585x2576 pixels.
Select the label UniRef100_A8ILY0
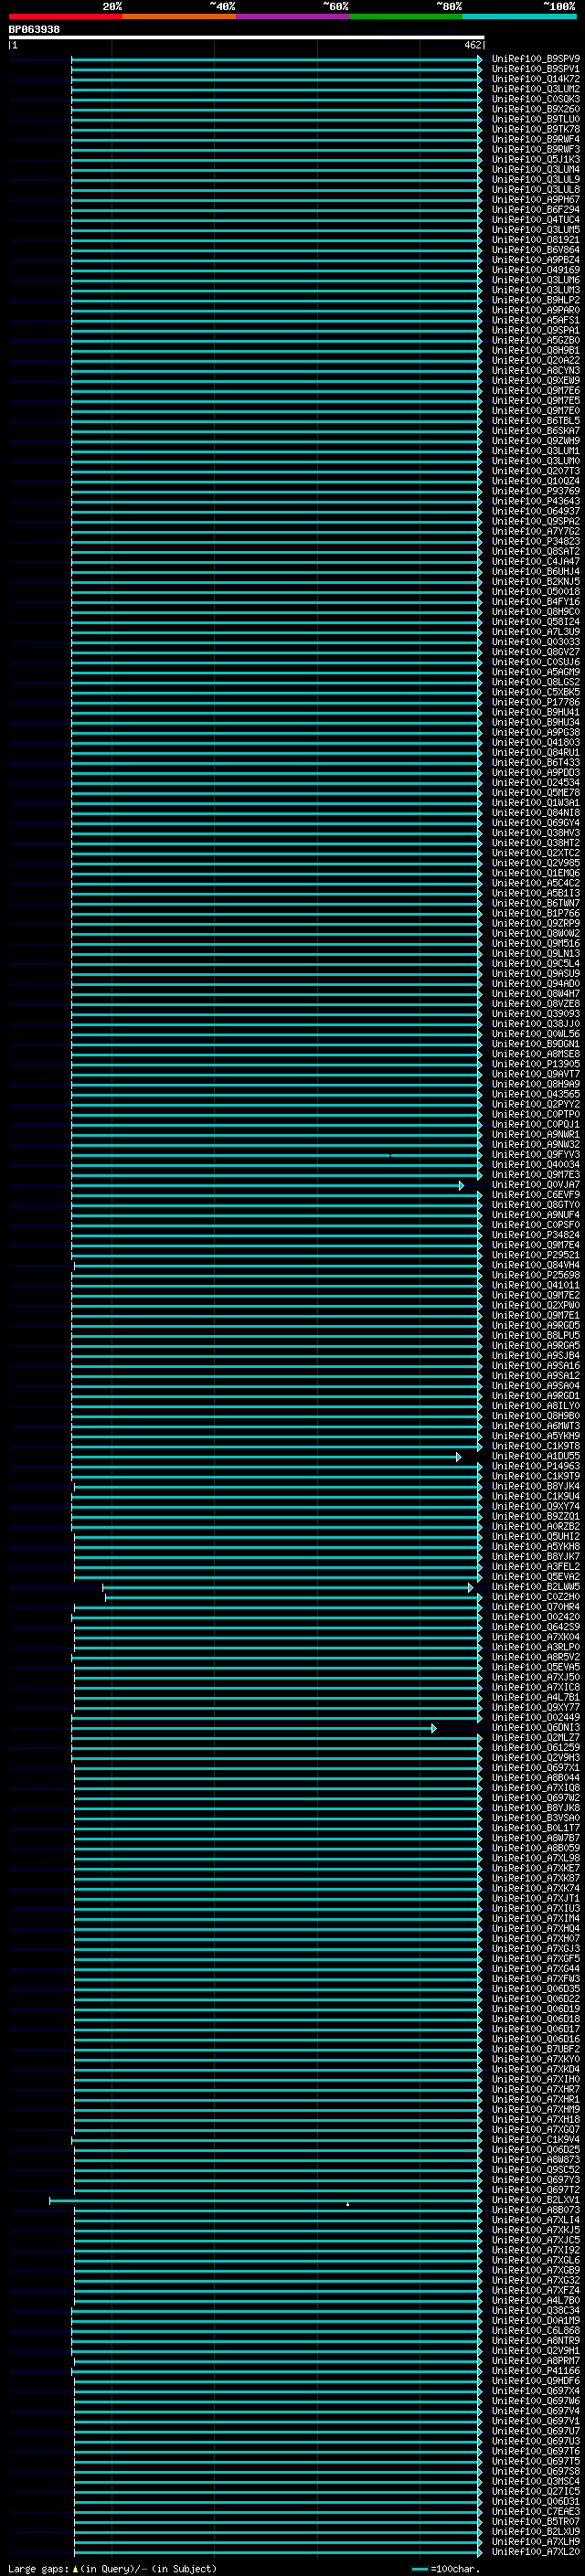click(535, 1406)
